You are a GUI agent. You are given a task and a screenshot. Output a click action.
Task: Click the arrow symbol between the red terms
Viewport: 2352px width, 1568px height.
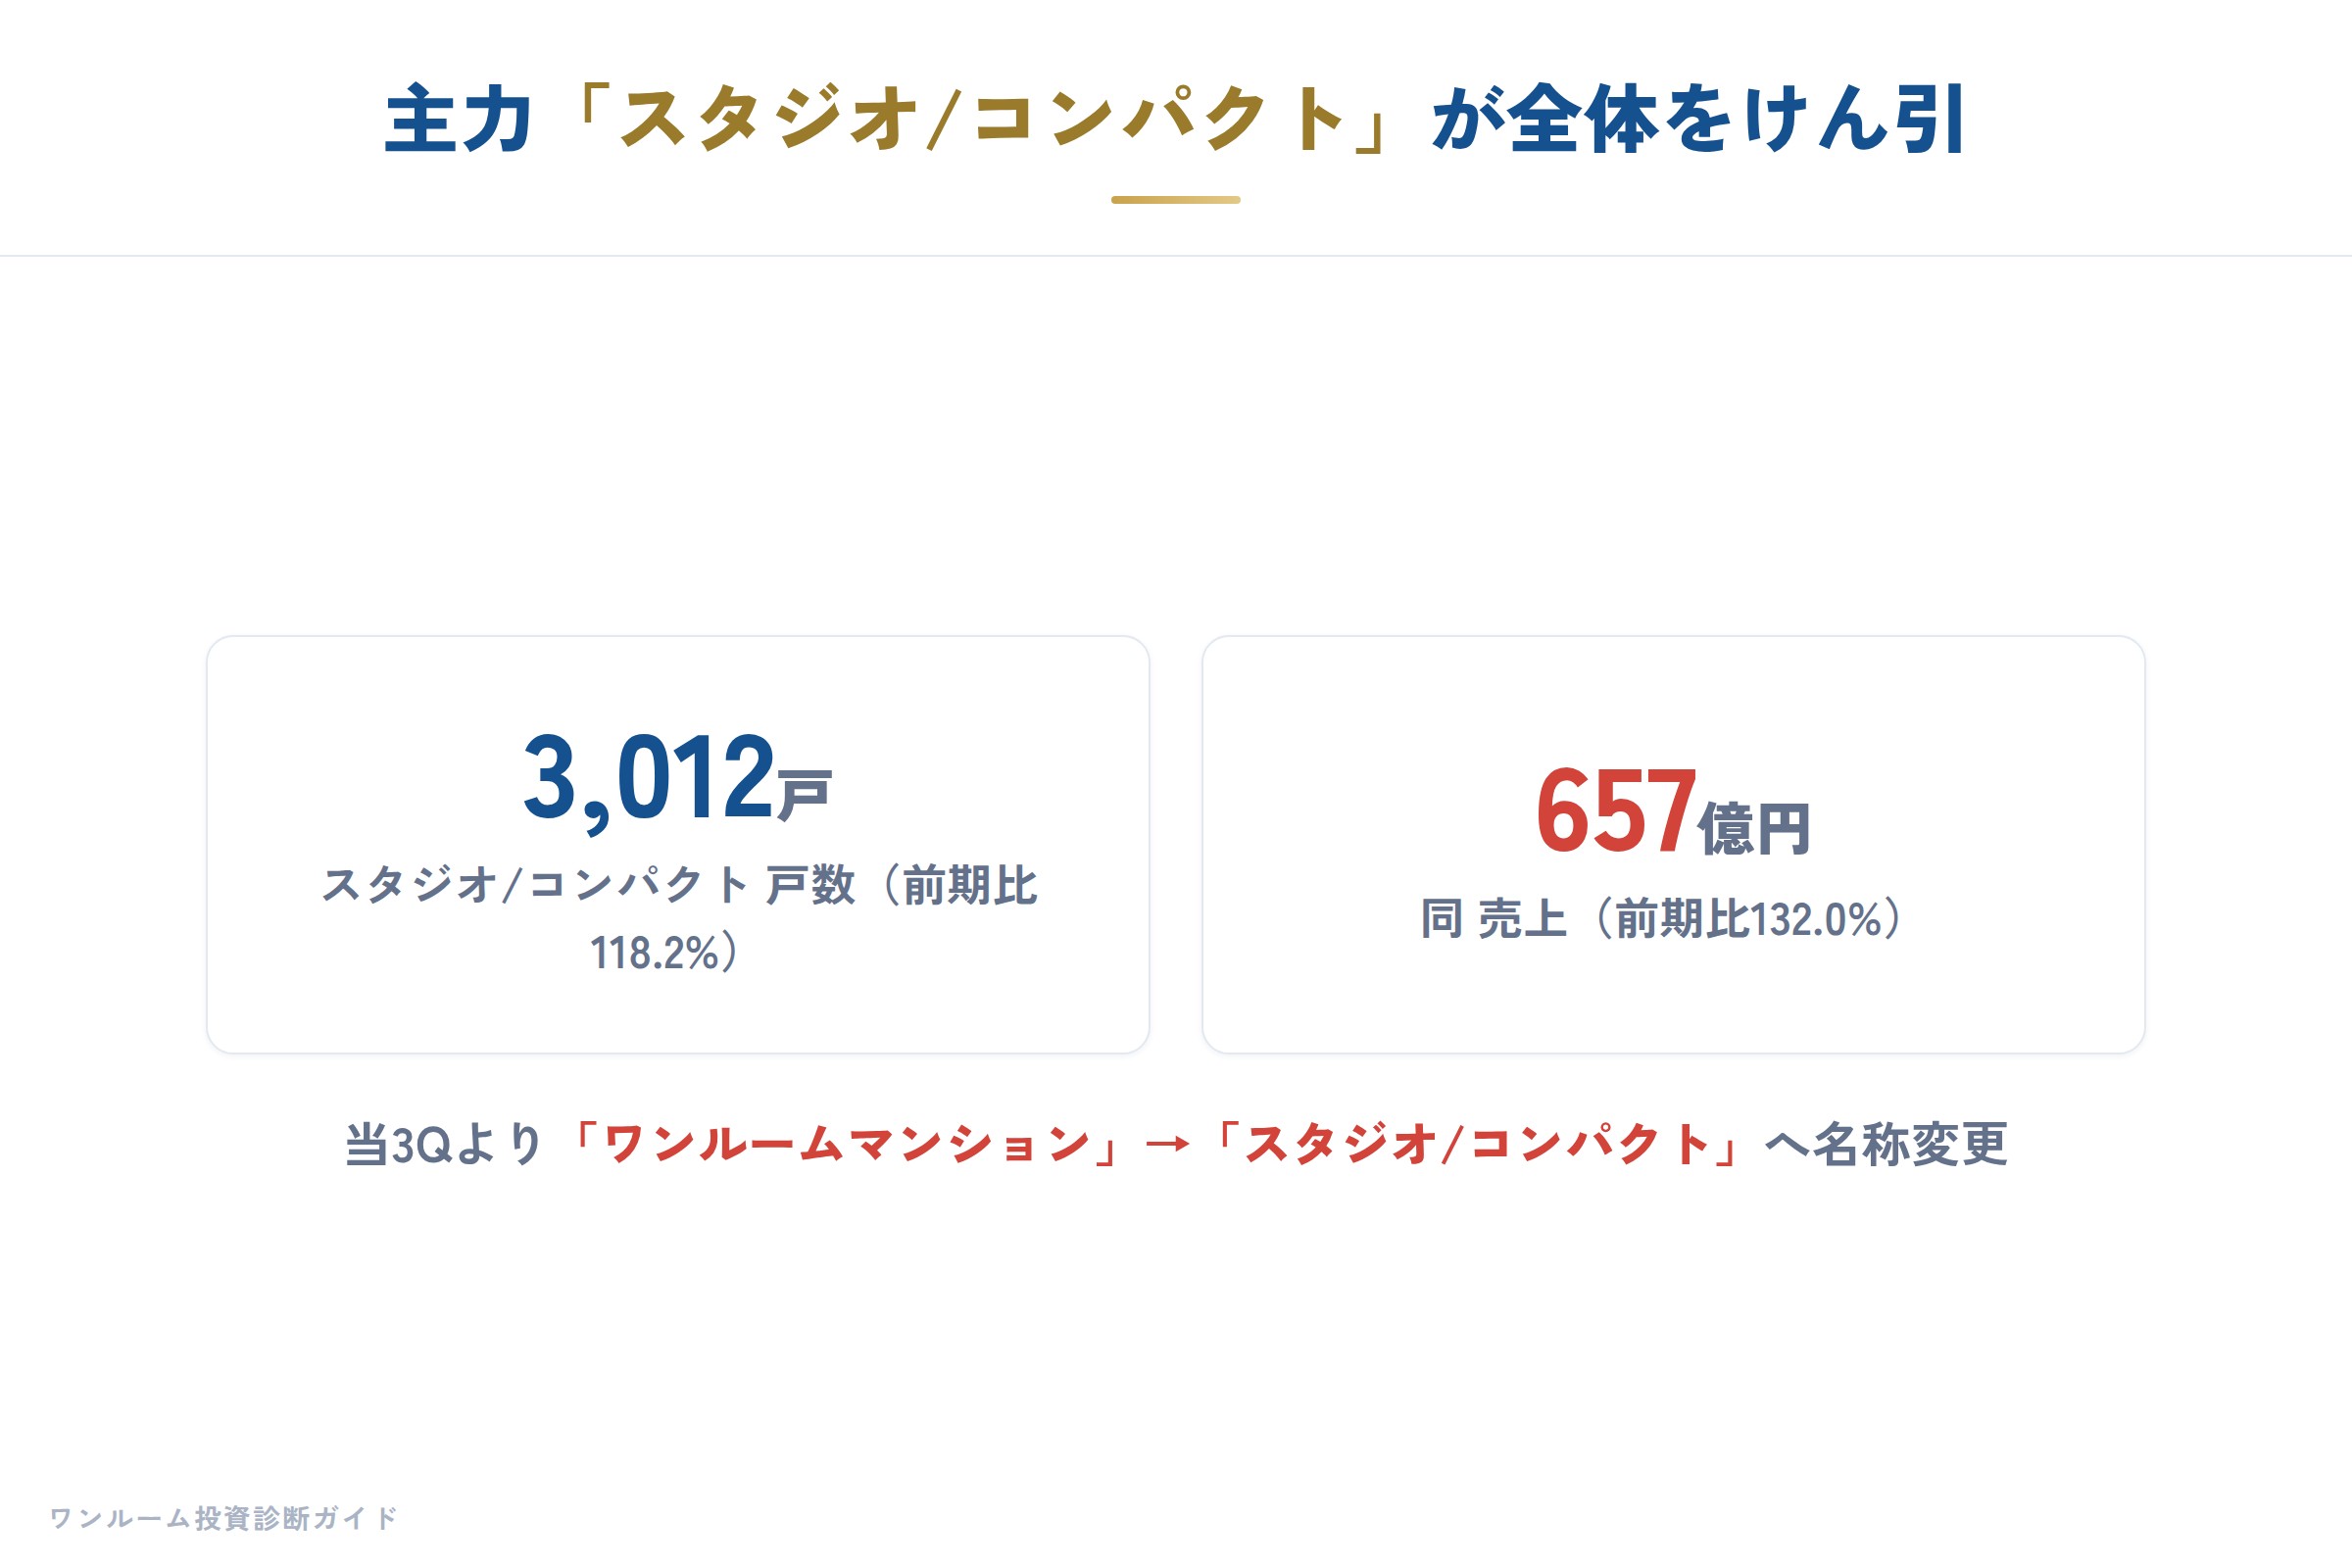click(1167, 1144)
